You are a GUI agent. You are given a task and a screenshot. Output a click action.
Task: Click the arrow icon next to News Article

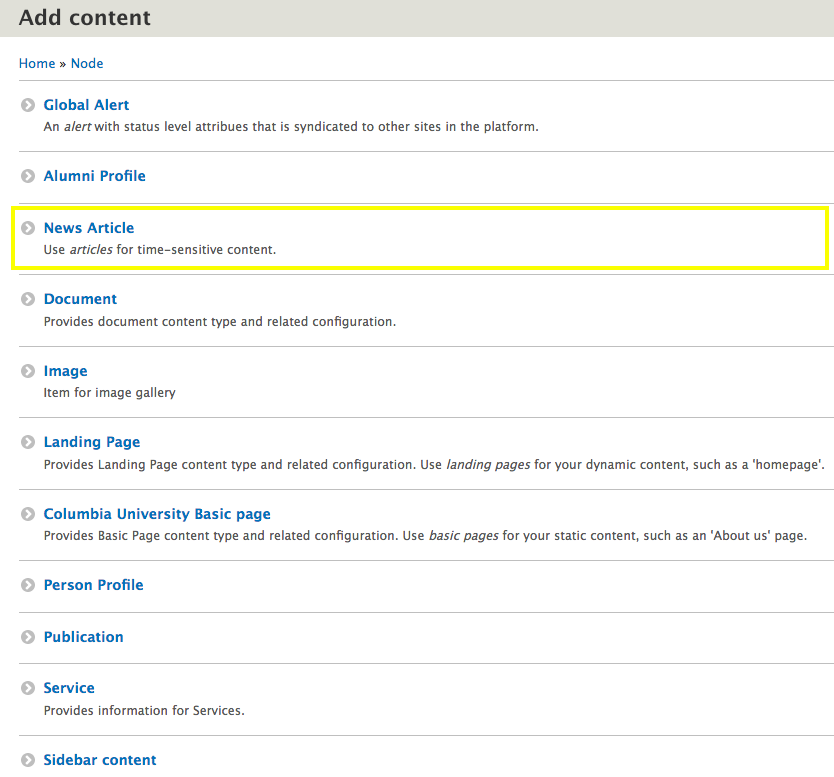(28, 228)
